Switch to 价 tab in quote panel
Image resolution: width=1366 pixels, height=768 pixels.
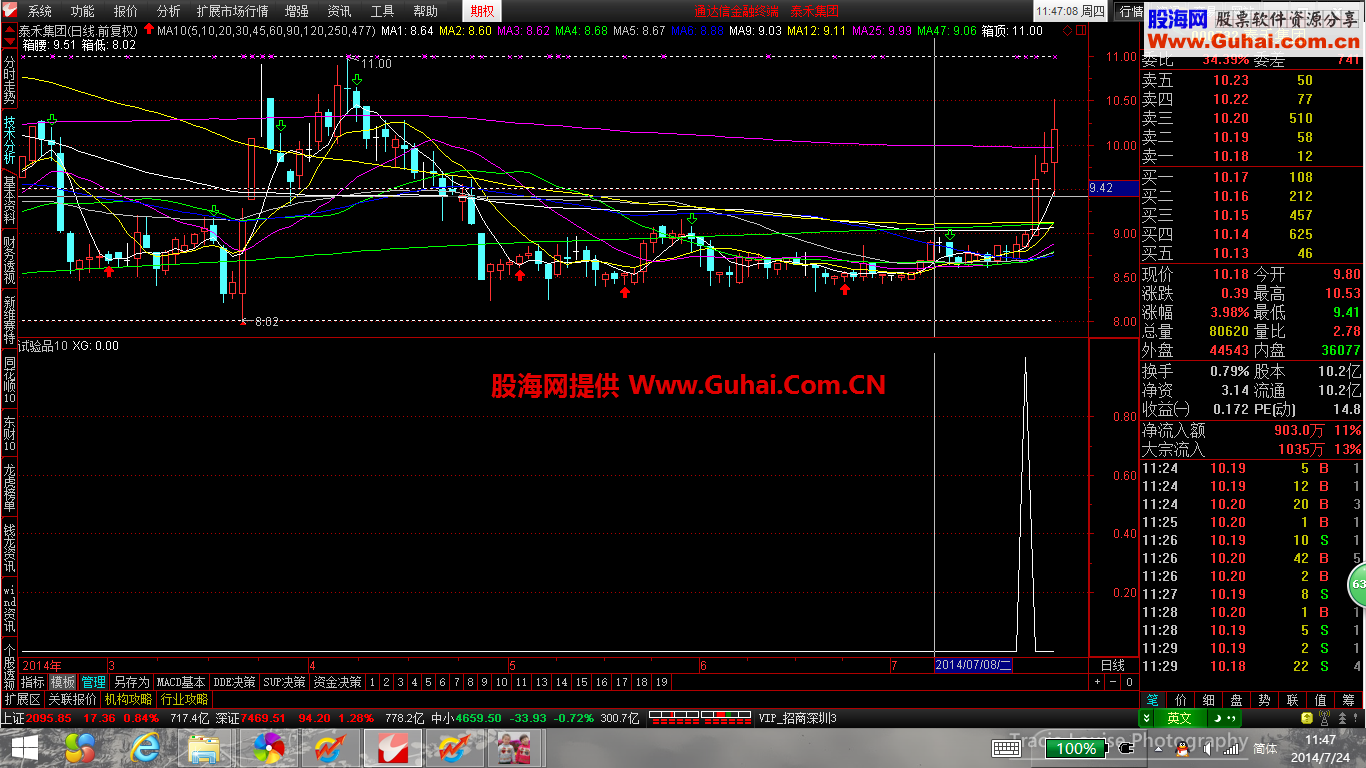coord(1180,700)
